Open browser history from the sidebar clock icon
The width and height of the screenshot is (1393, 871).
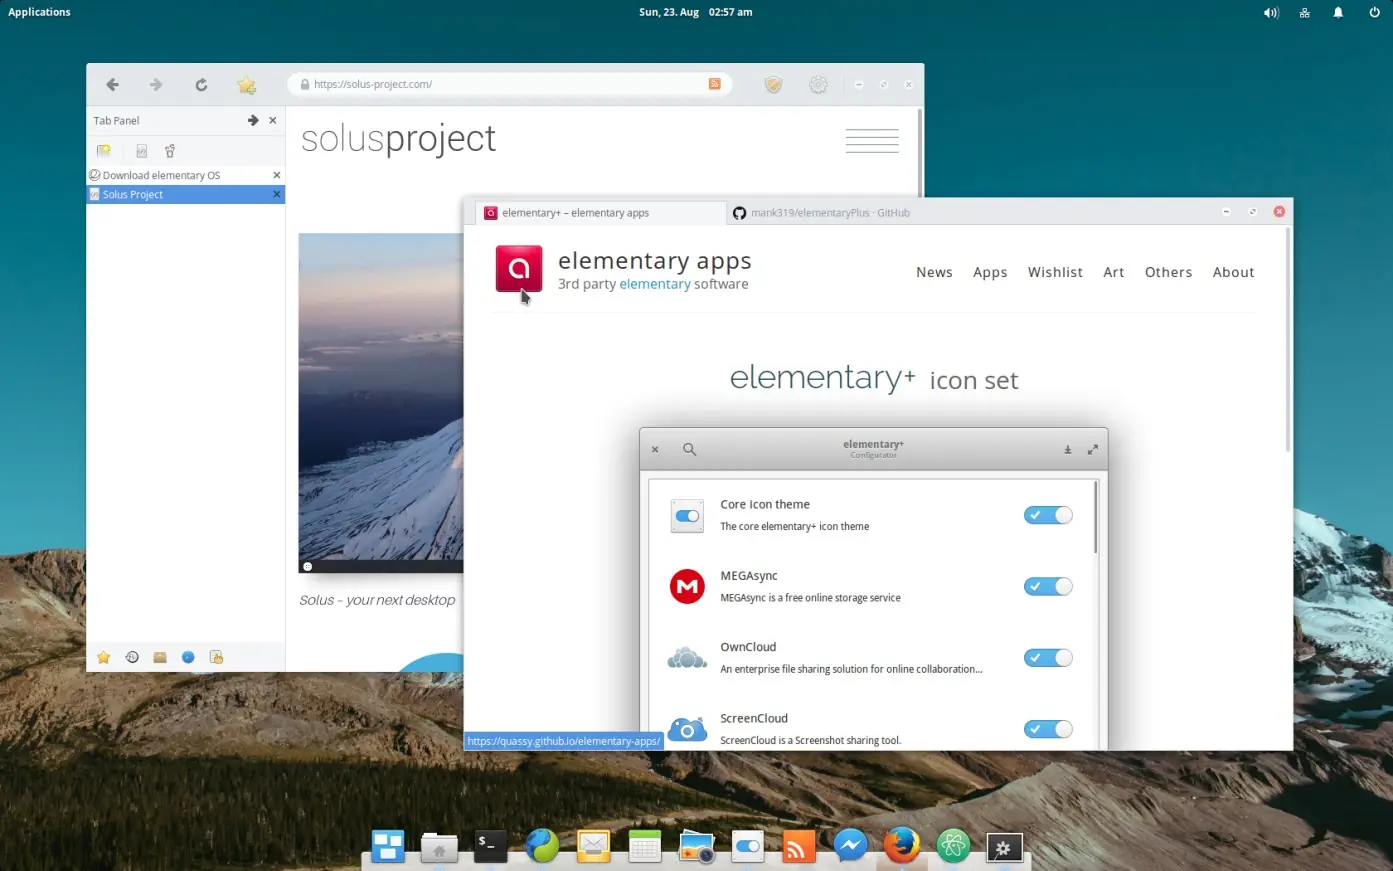(x=131, y=657)
